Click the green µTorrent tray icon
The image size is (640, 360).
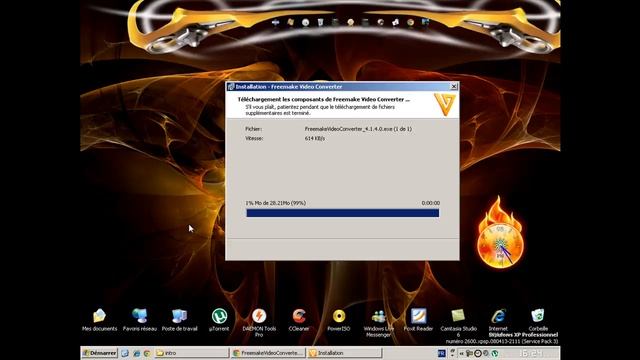[x=495, y=353]
